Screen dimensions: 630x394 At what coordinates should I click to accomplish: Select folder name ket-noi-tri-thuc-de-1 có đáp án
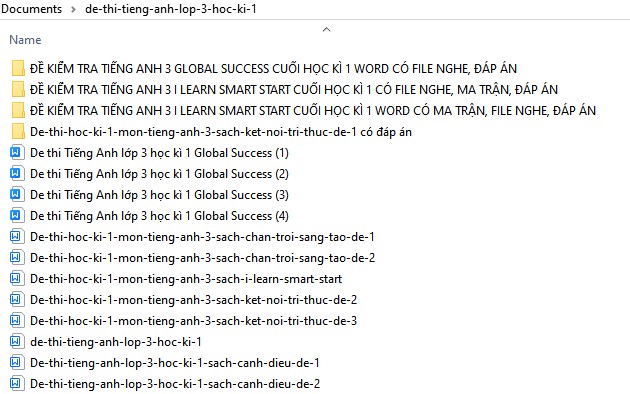click(x=221, y=132)
